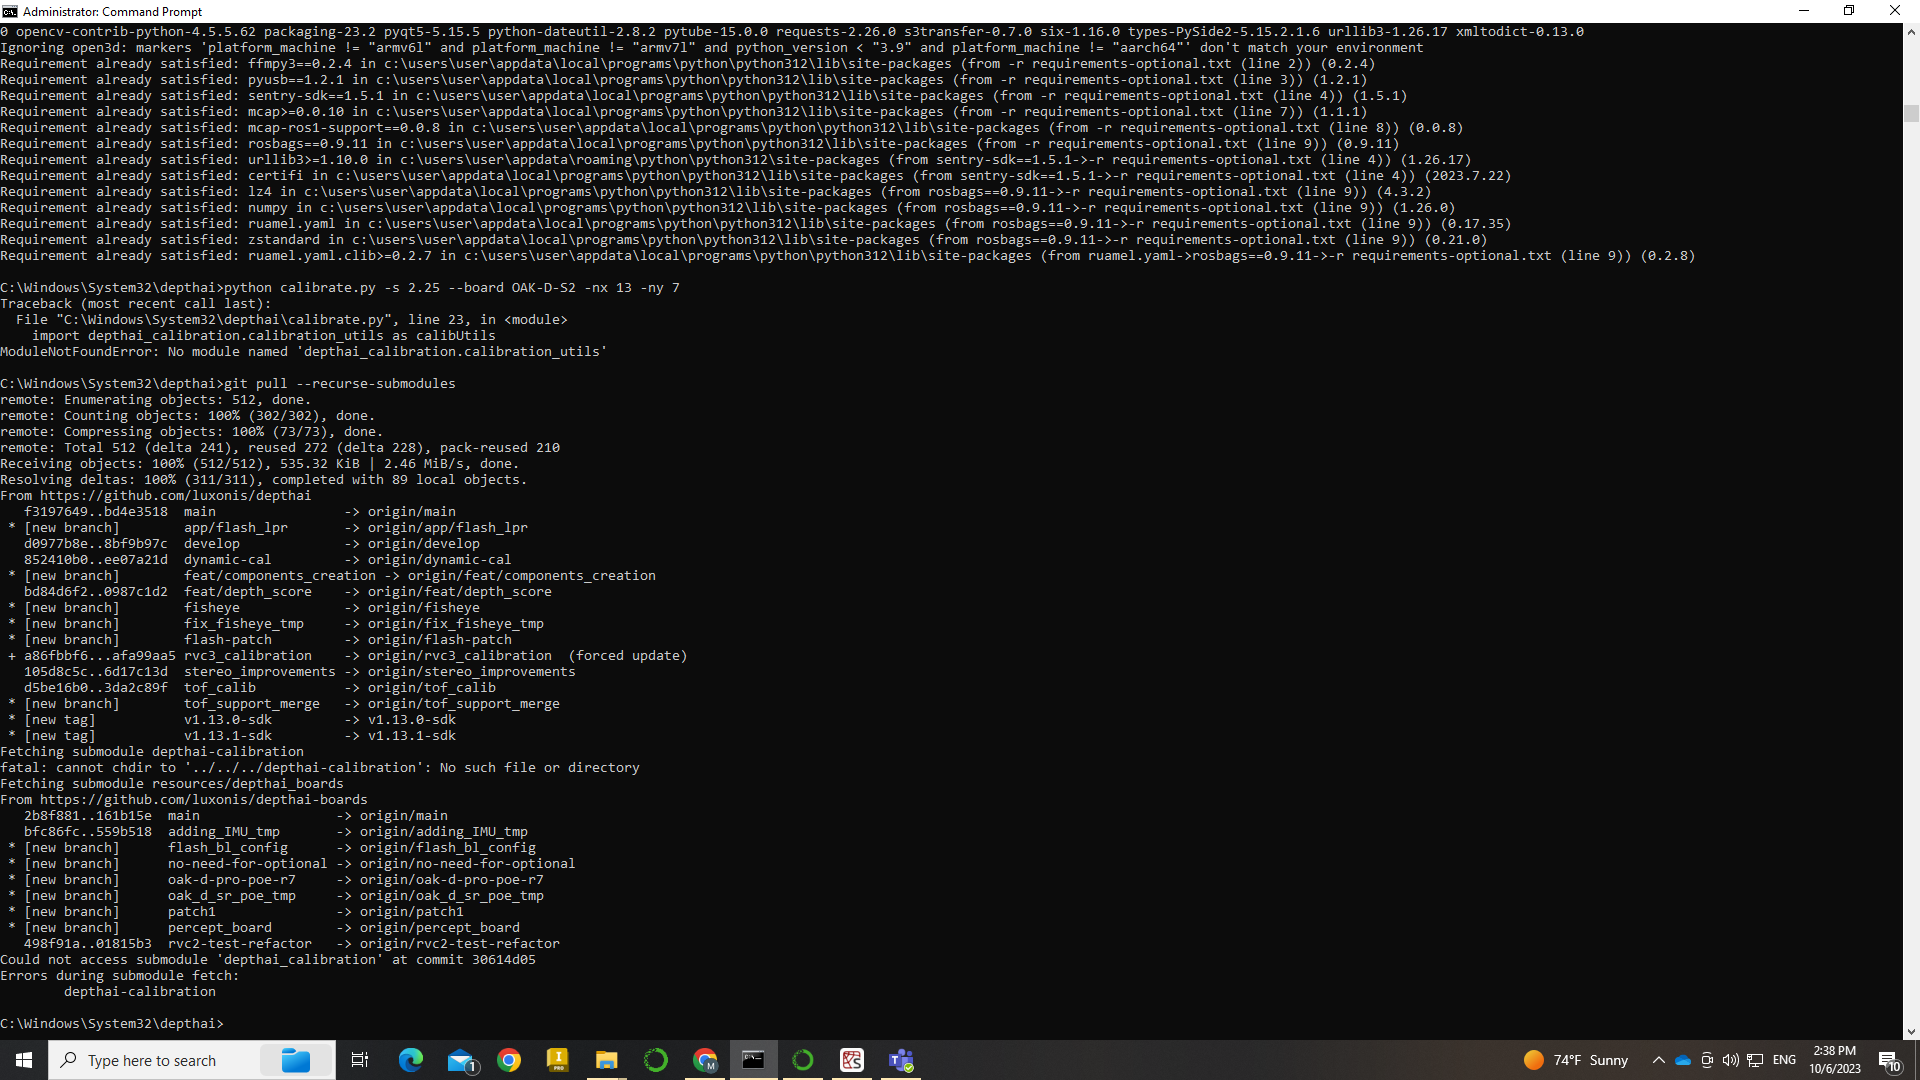Open File Explorer from the taskbar
This screenshot has width=1920, height=1080.
click(606, 1060)
